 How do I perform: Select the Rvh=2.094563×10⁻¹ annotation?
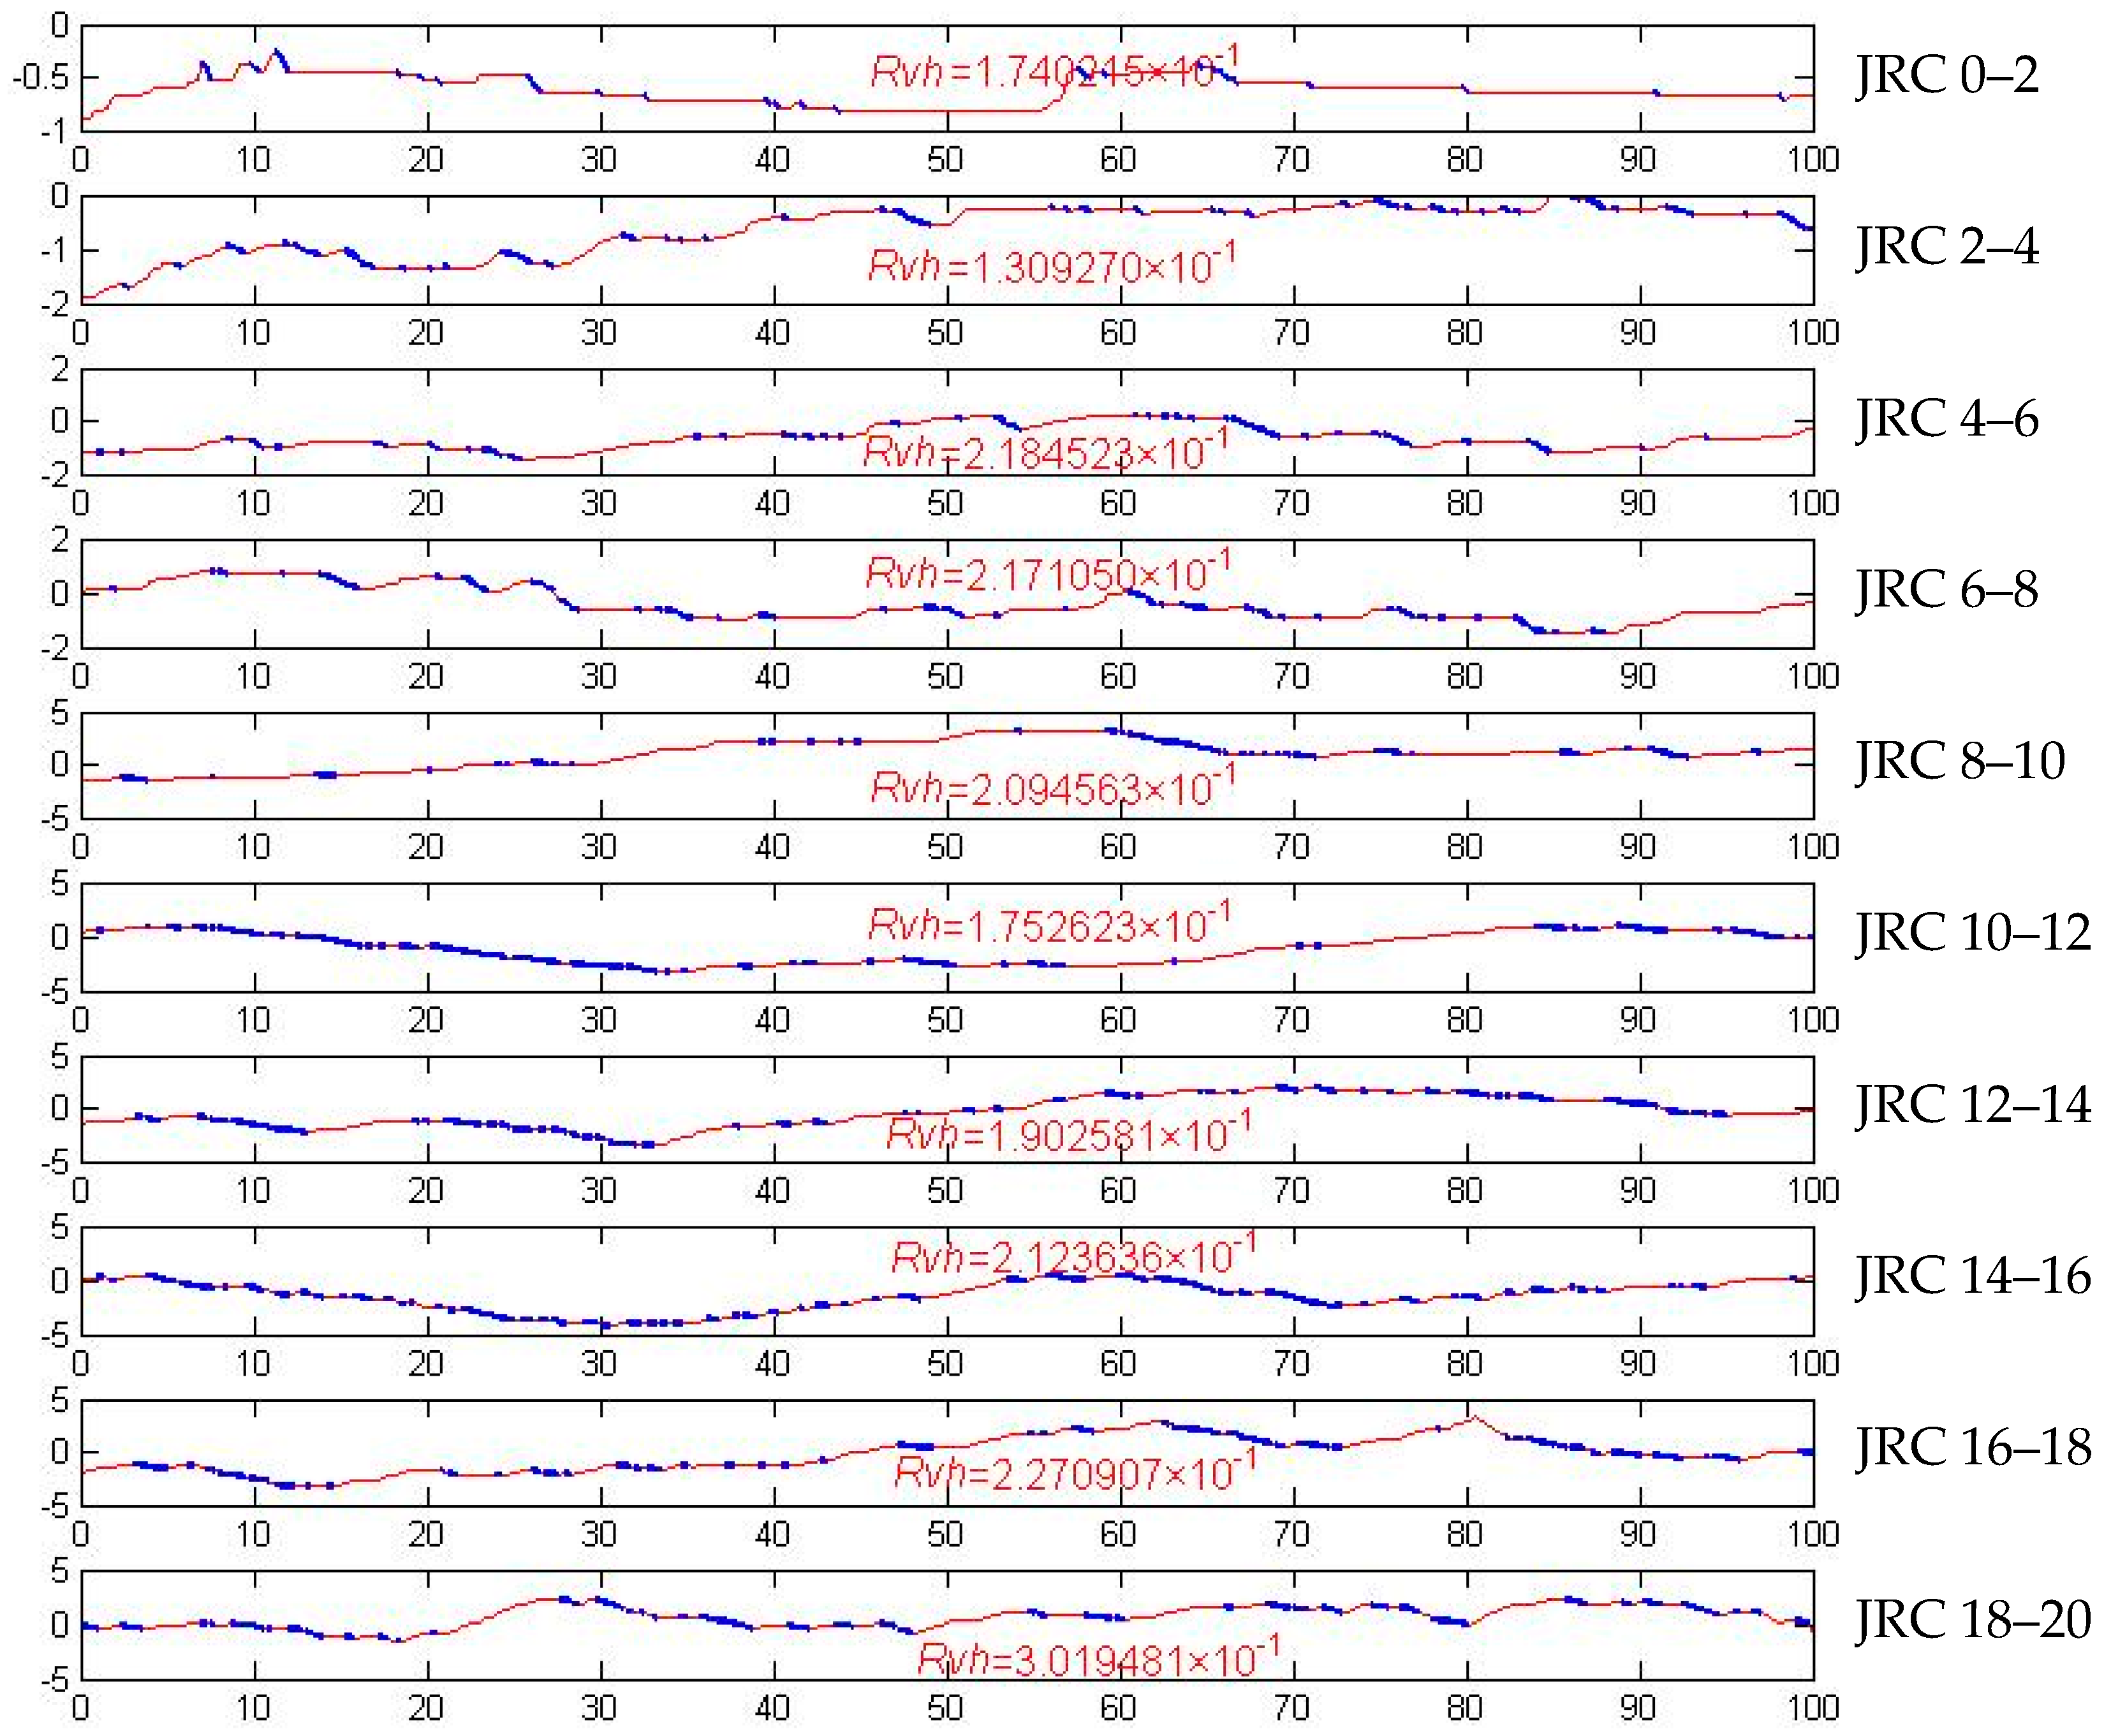pos(1053,787)
